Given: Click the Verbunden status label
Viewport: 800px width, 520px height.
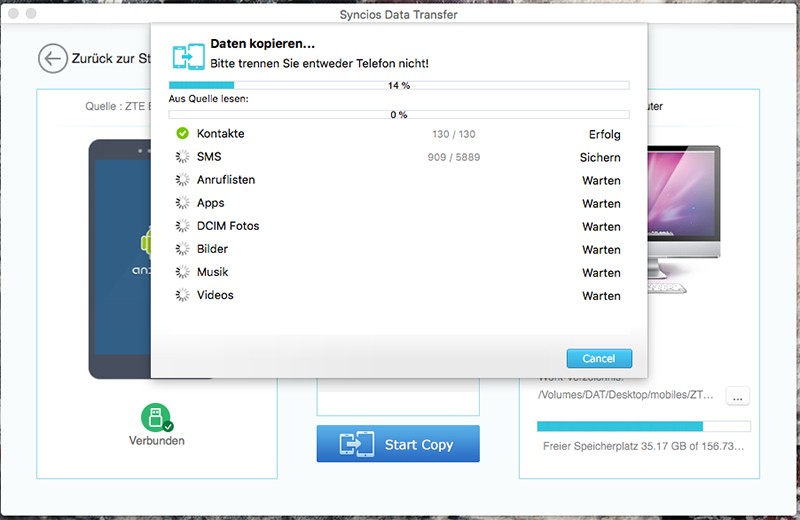Looking at the screenshot, I should point(157,440).
